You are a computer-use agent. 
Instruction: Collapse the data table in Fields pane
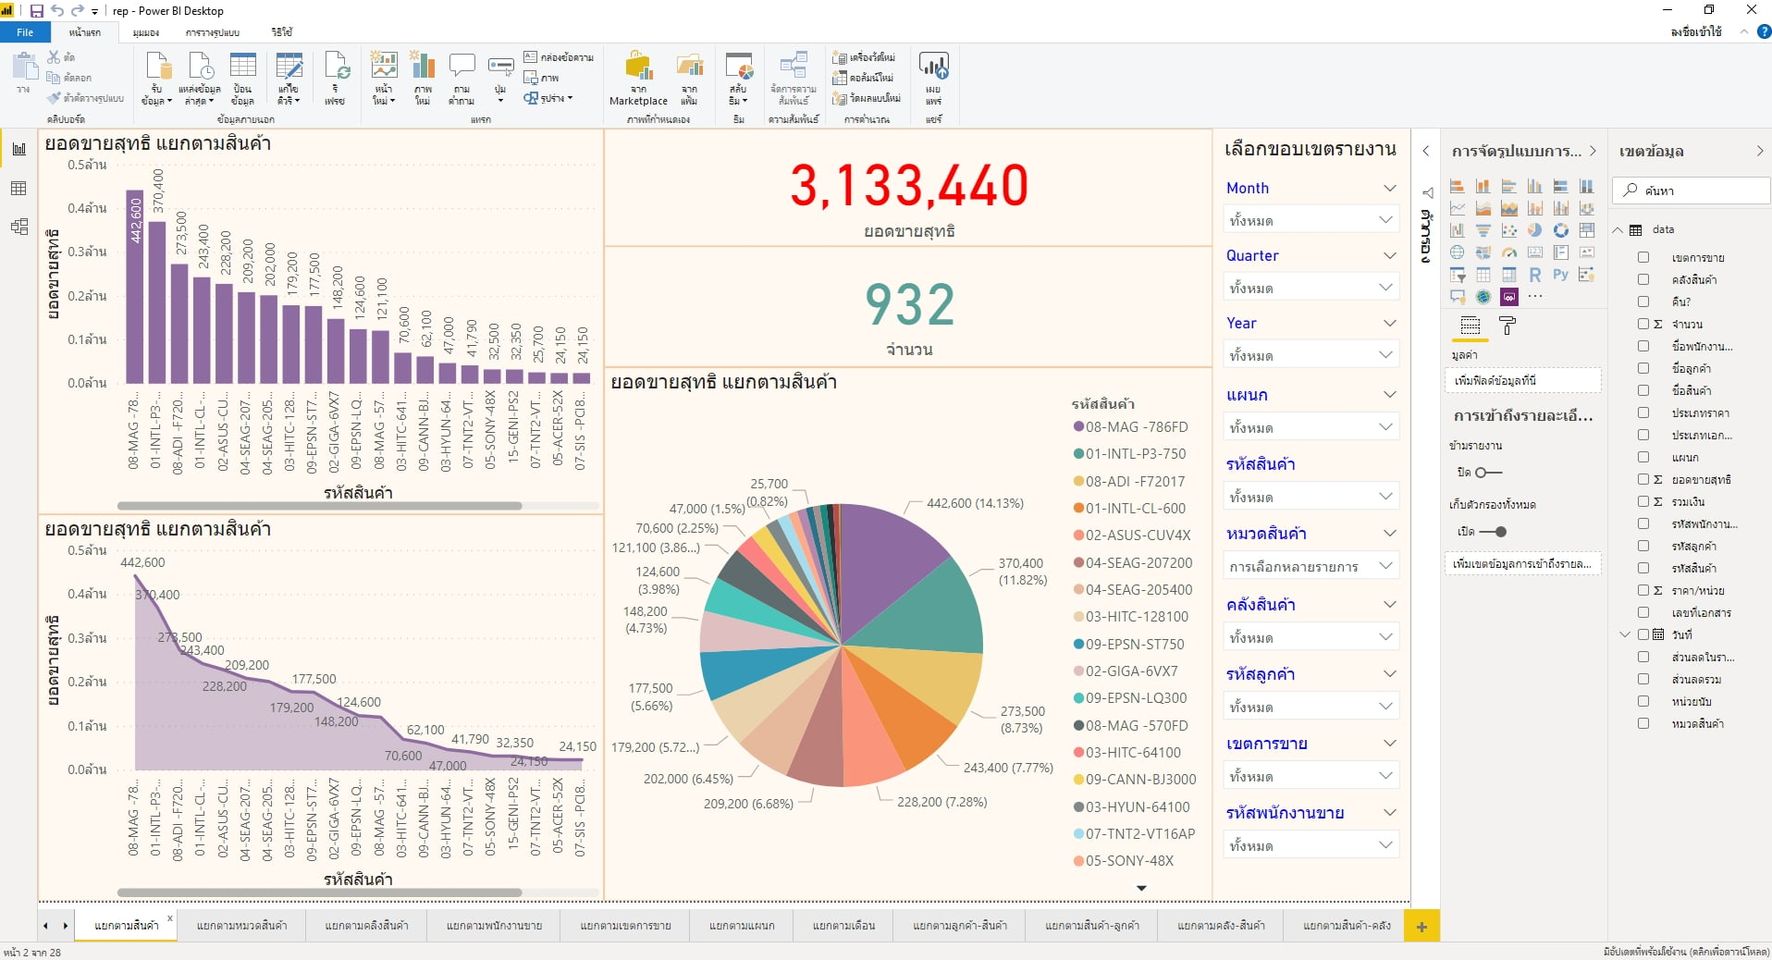click(x=1618, y=229)
